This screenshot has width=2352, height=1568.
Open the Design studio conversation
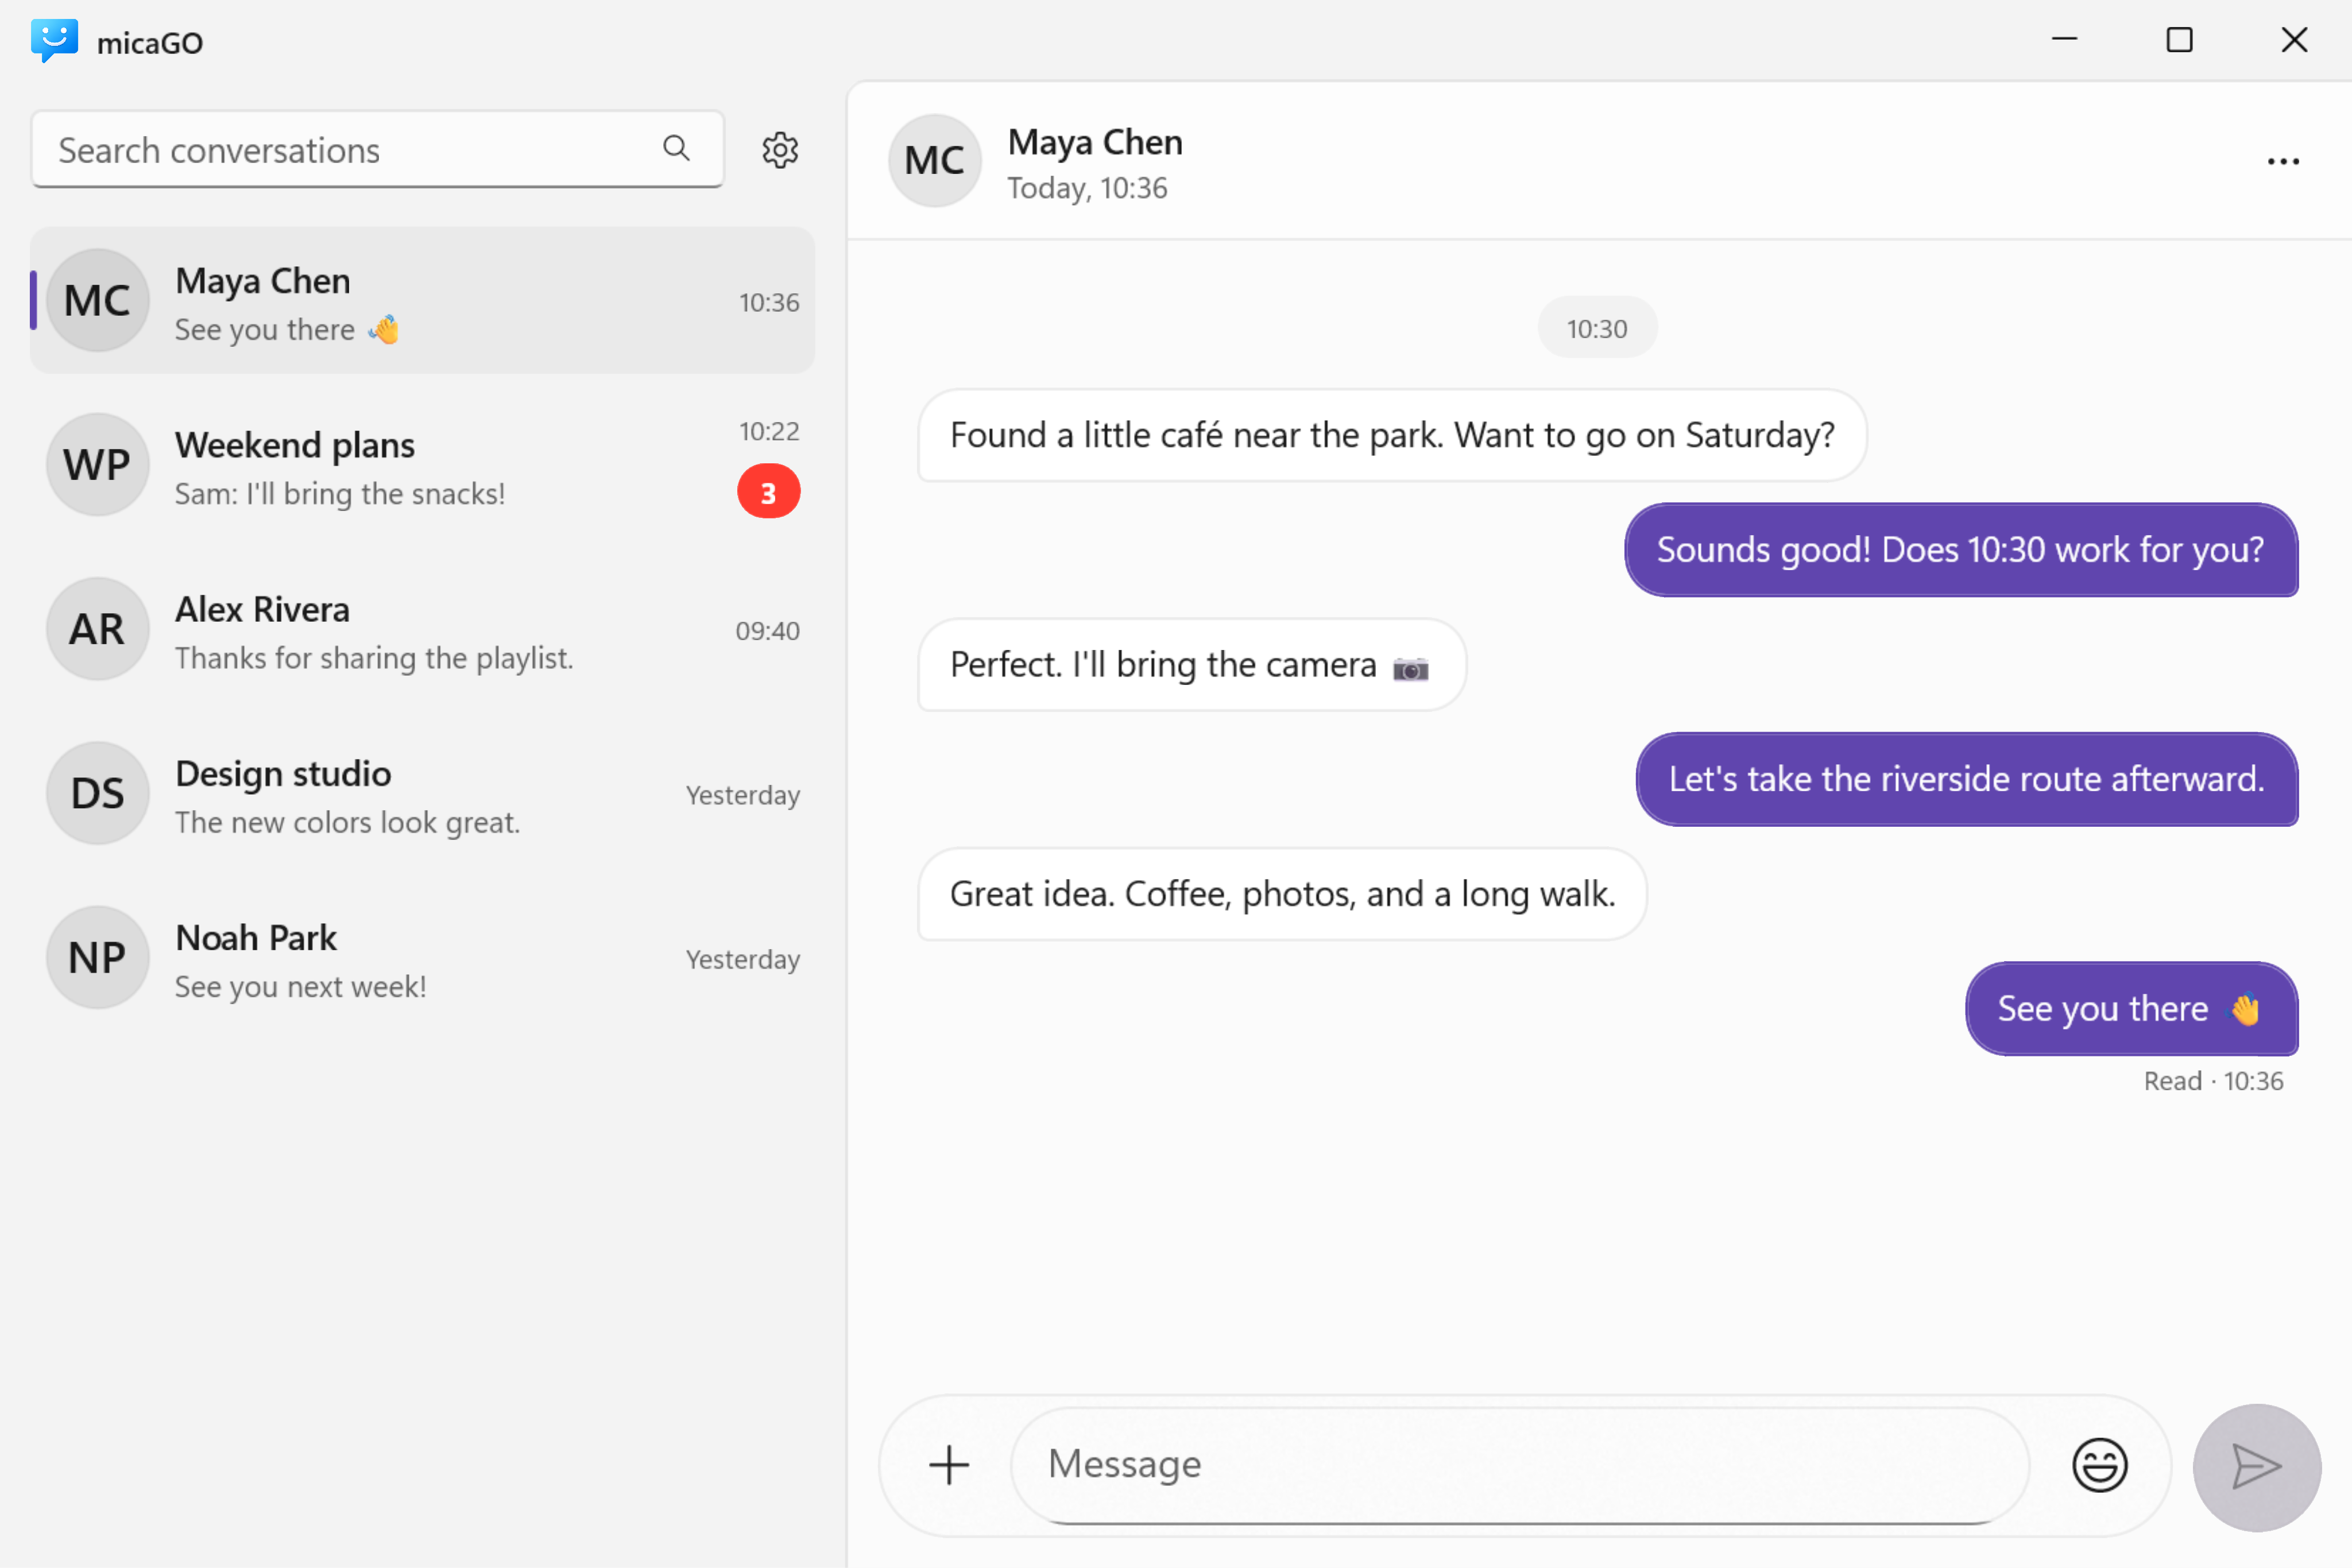click(x=422, y=793)
